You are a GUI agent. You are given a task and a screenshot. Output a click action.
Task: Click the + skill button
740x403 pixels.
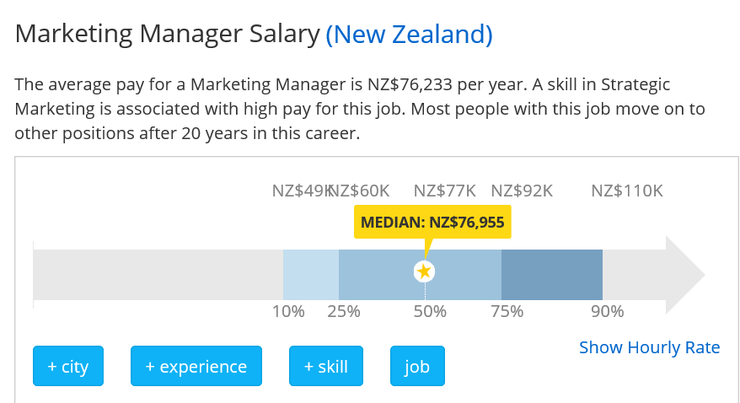[326, 366]
